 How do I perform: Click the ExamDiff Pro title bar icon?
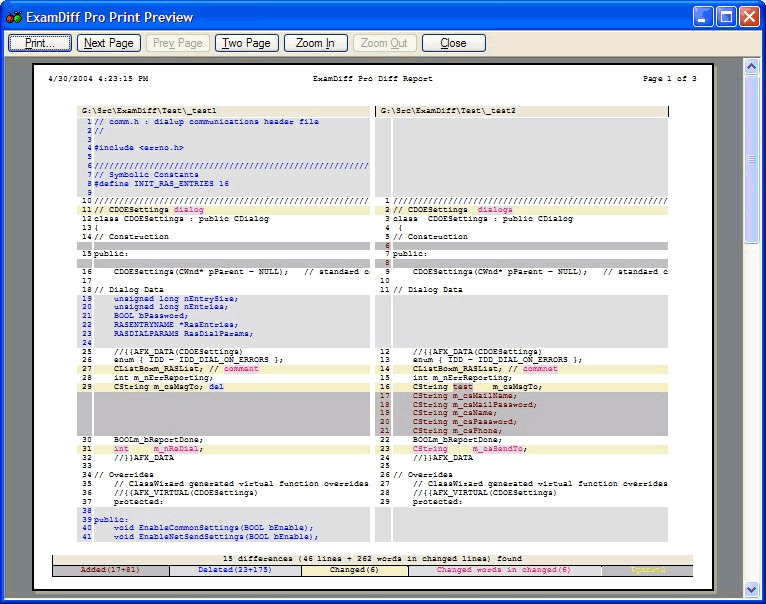(14, 15)
